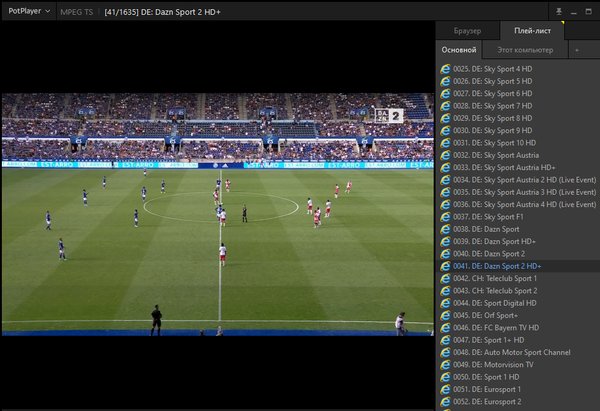Add a new playlist with the plus button
600x411 pixels.
576,49
